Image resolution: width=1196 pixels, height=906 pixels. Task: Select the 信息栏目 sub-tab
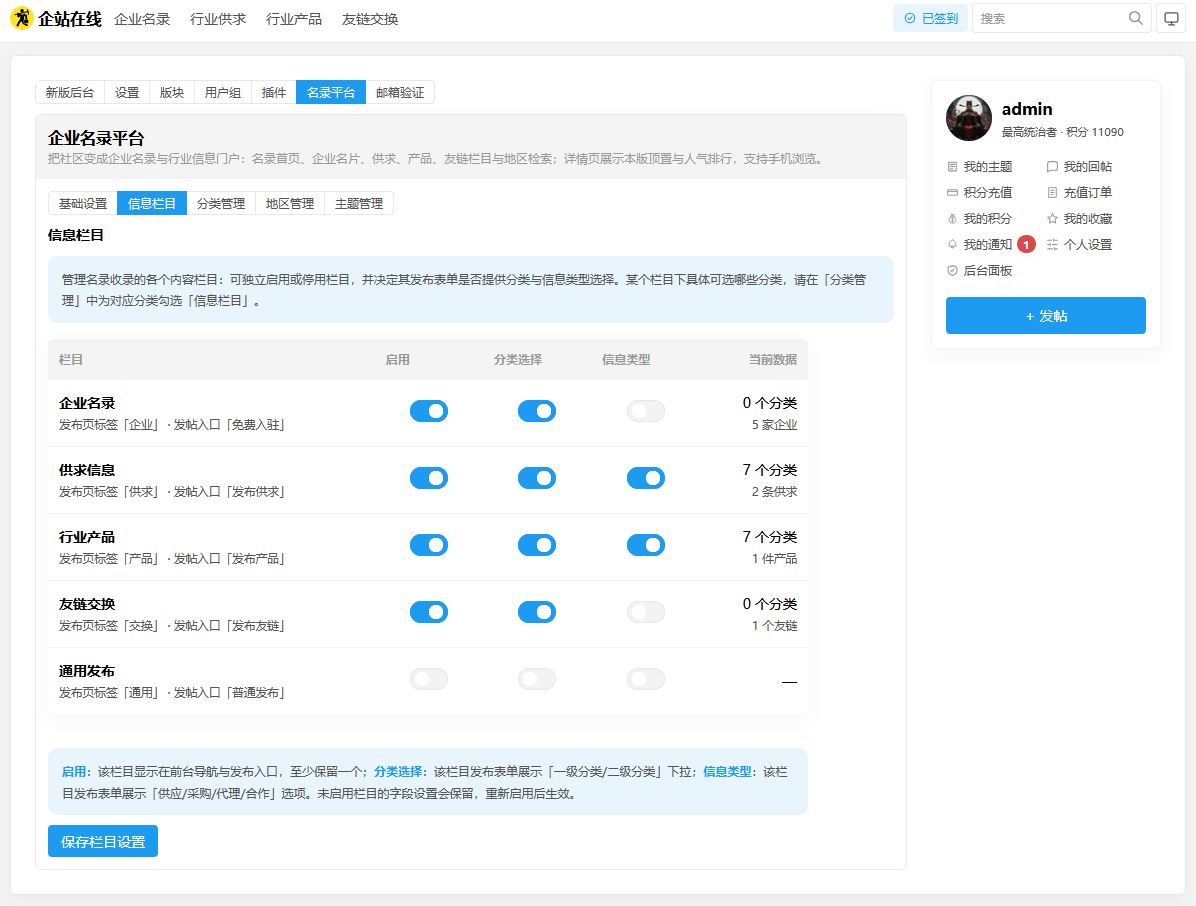[152, 204]
